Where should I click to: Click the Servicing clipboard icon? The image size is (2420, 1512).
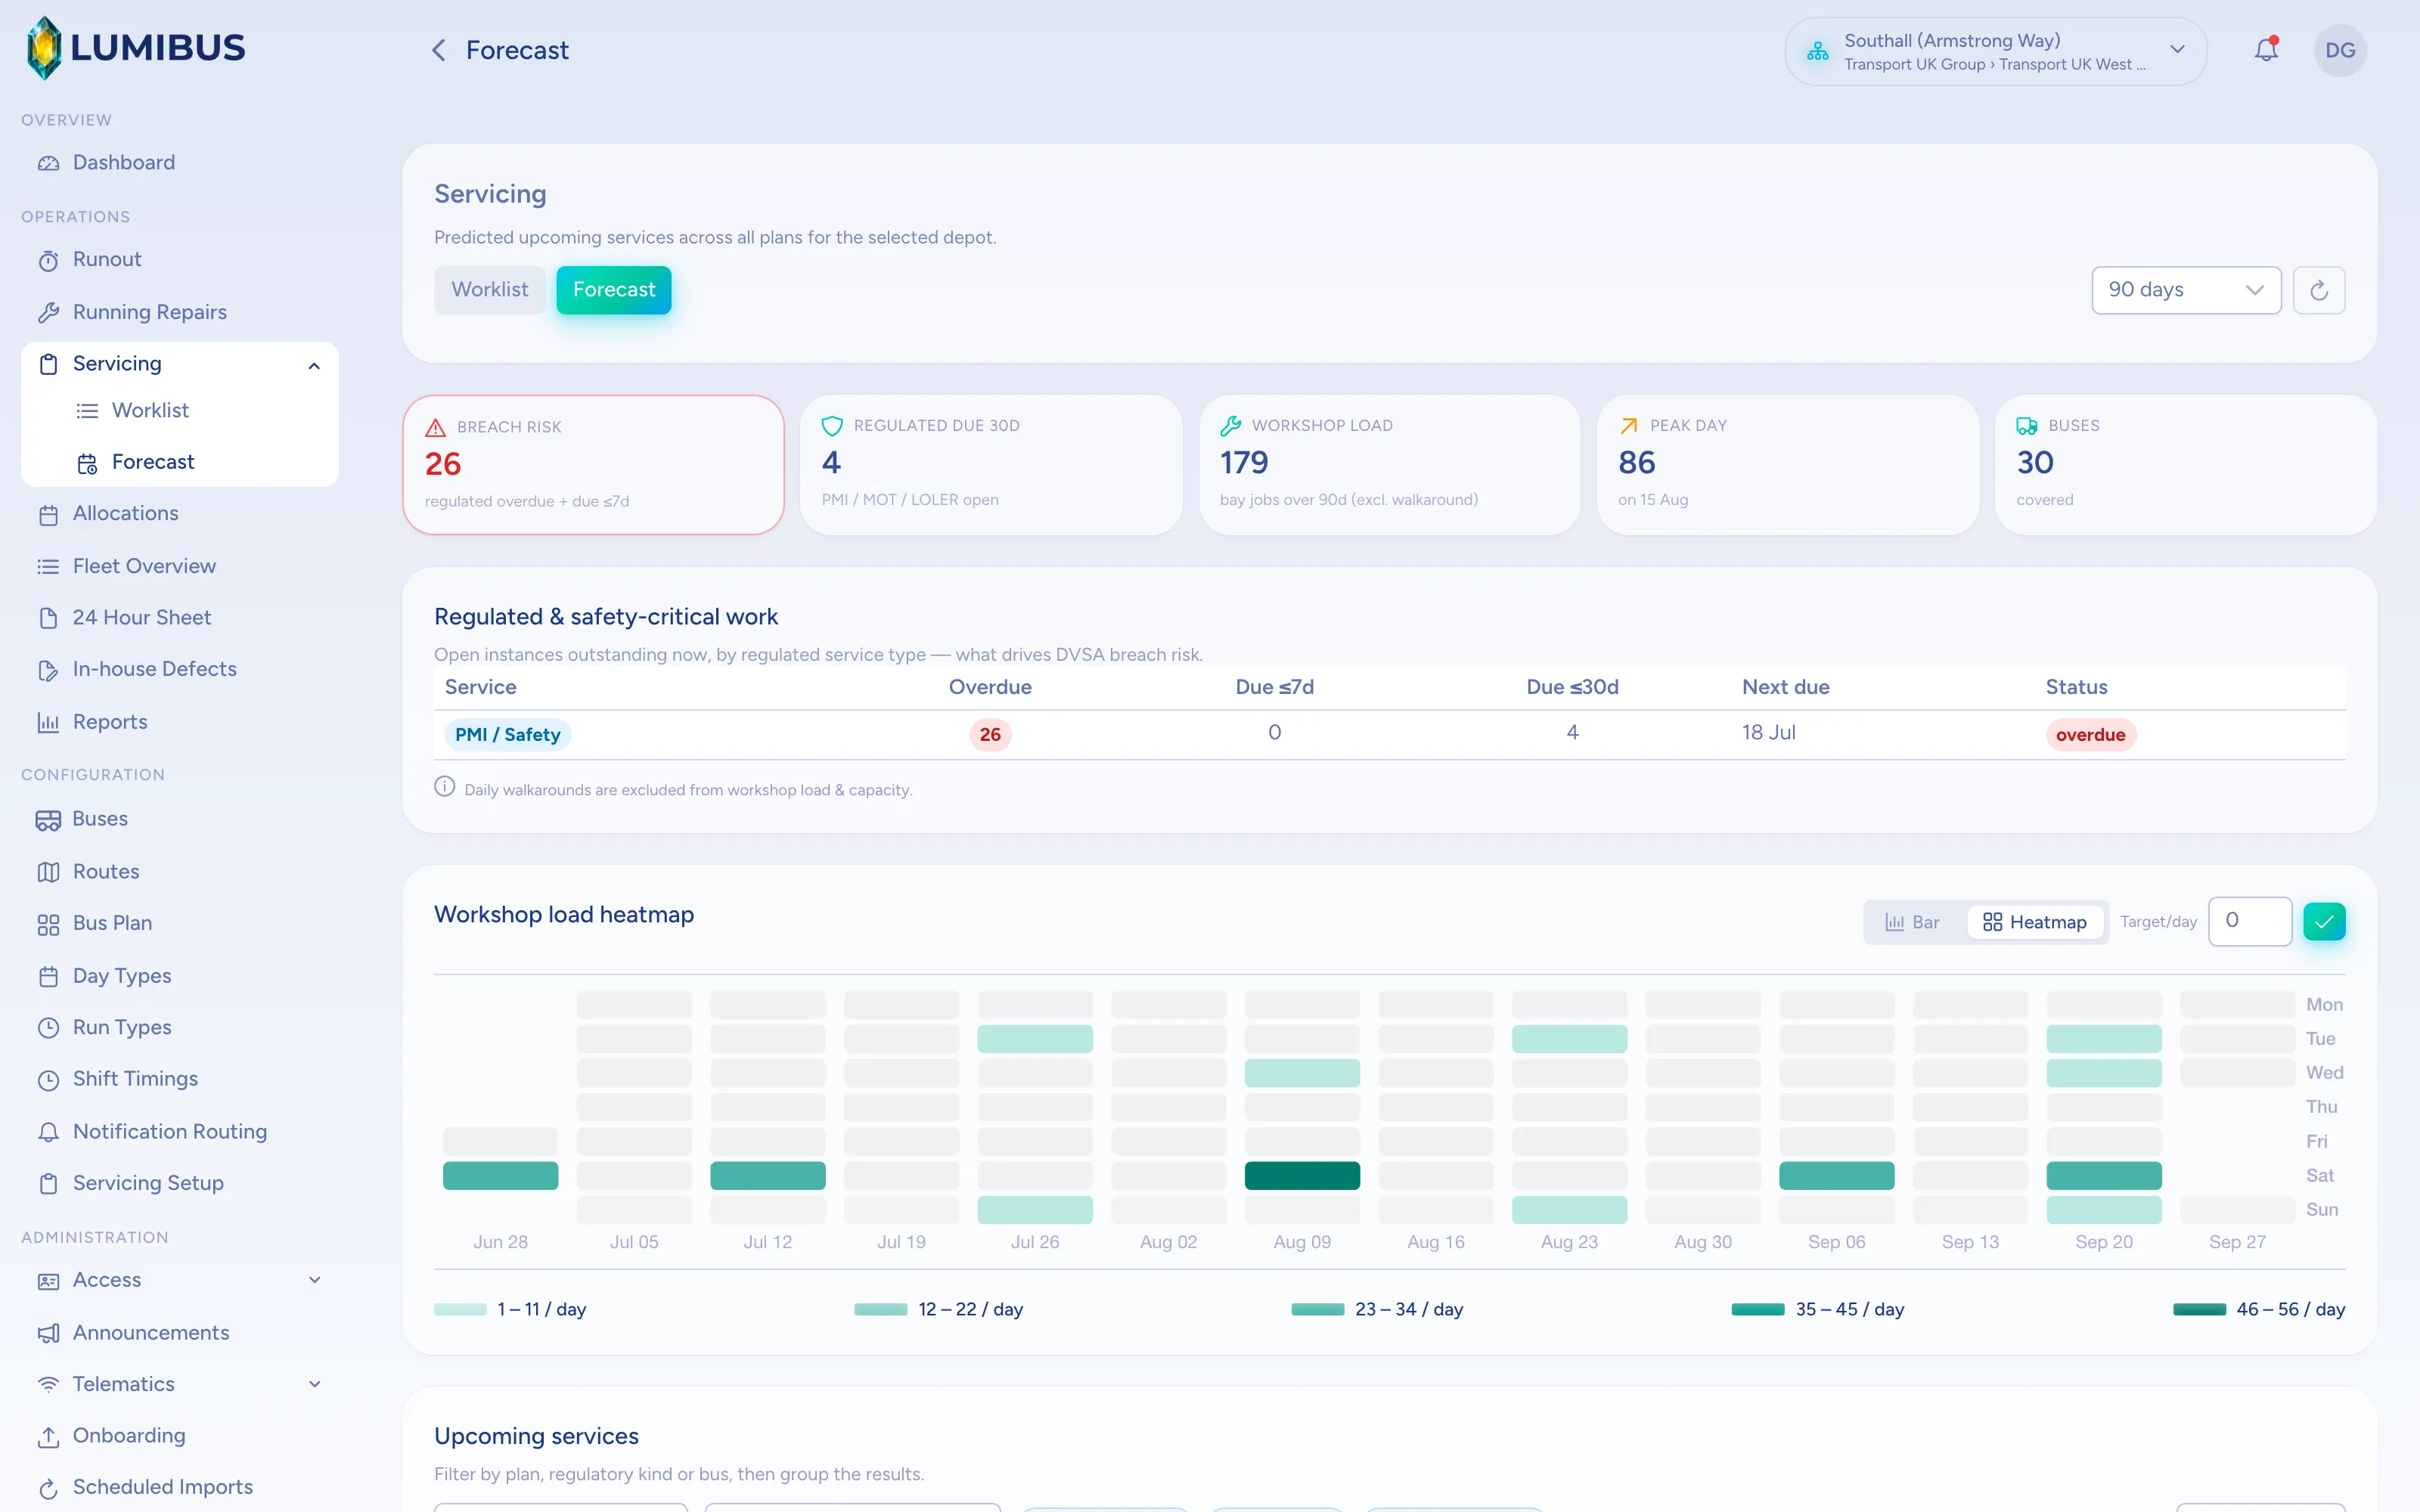click(48, 364)
